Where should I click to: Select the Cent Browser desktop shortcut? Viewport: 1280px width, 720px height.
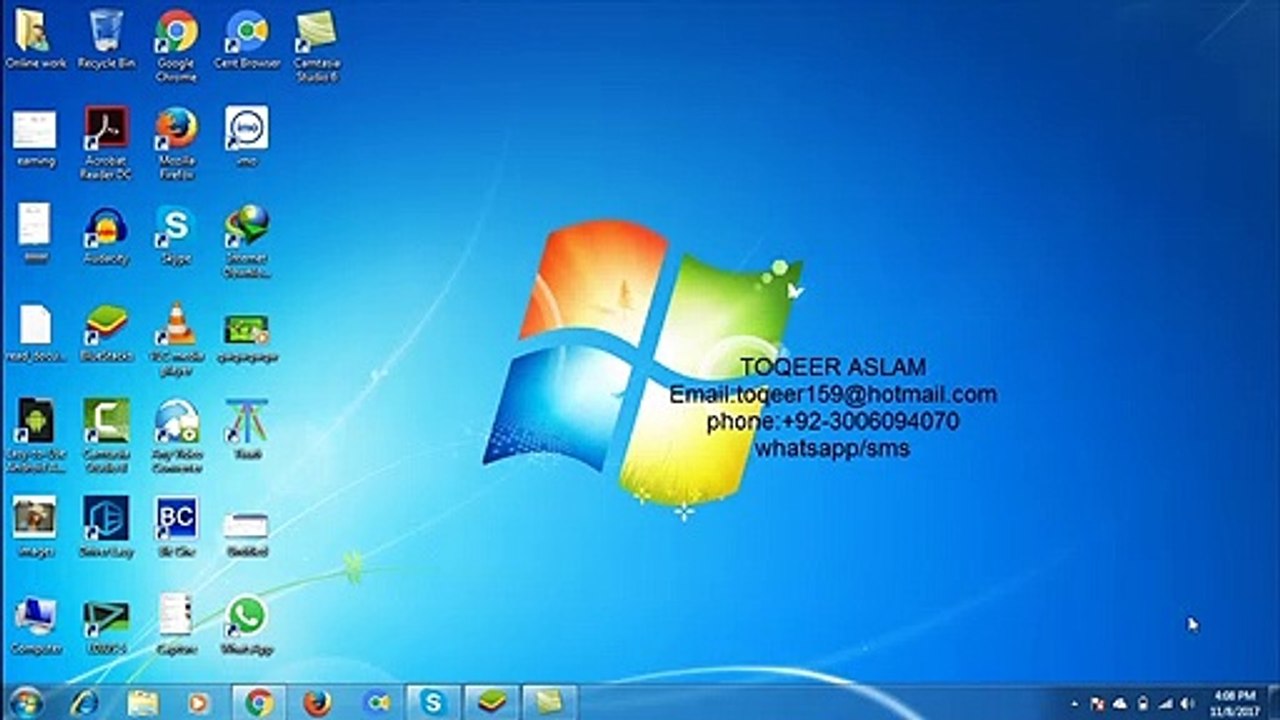(246, 40)
